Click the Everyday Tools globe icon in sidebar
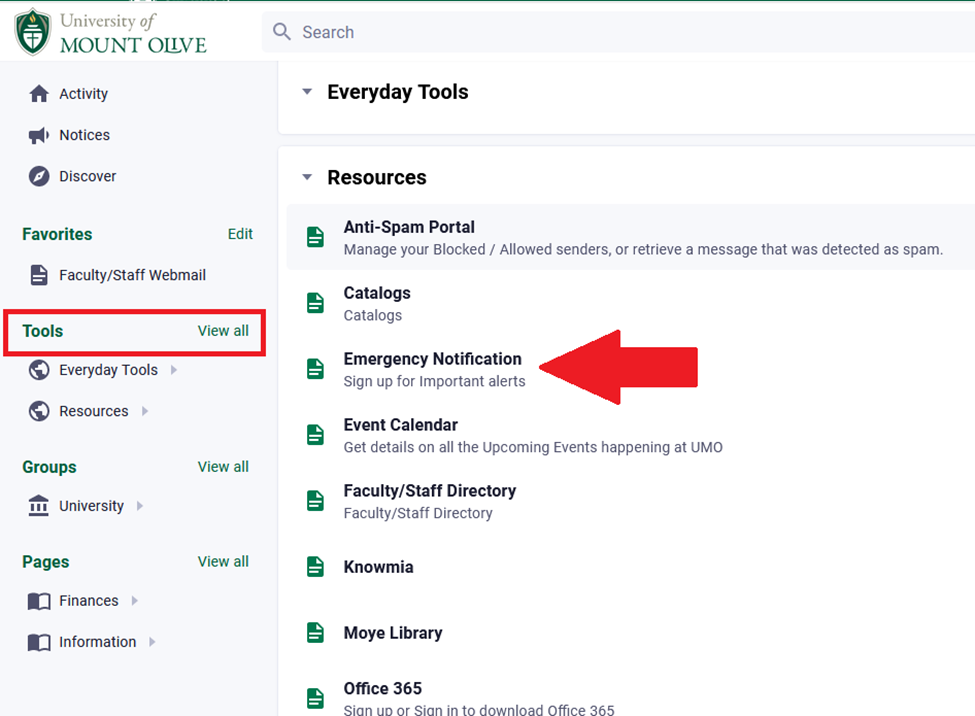975x716 pixels. click(x=39, y=370)
